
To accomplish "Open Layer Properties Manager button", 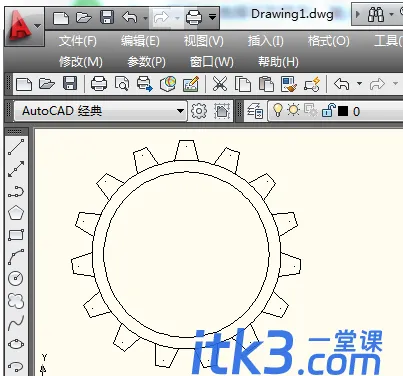I will point(255,111).
